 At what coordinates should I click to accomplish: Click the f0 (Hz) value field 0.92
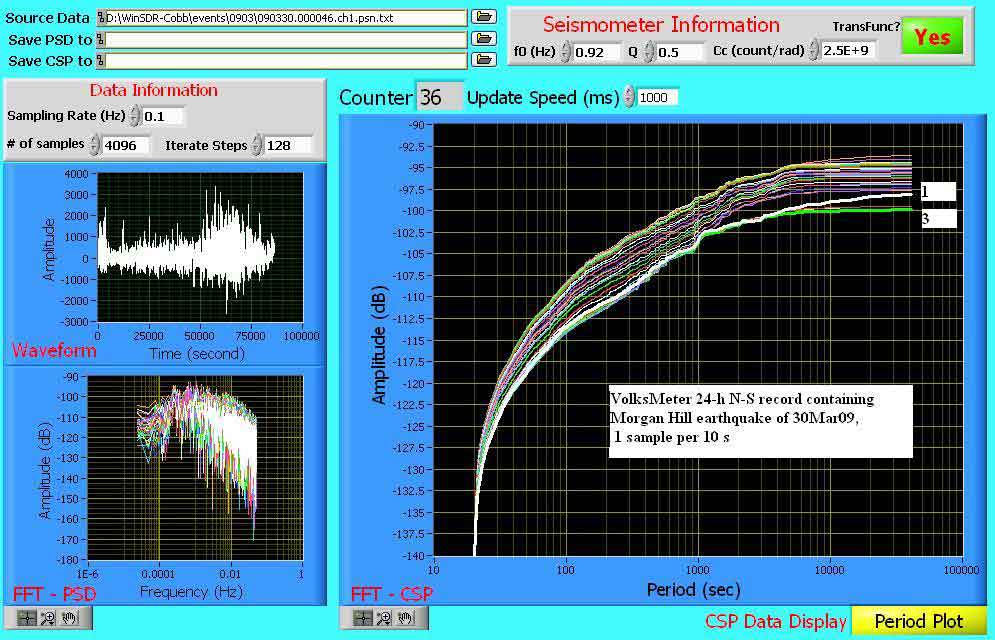(595, 52)
